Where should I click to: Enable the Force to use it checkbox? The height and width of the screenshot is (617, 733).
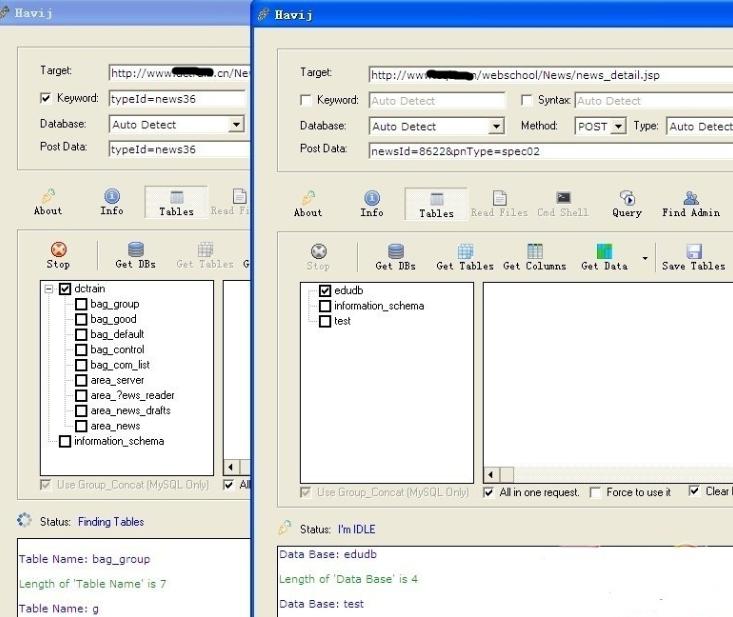click(595, 493)
